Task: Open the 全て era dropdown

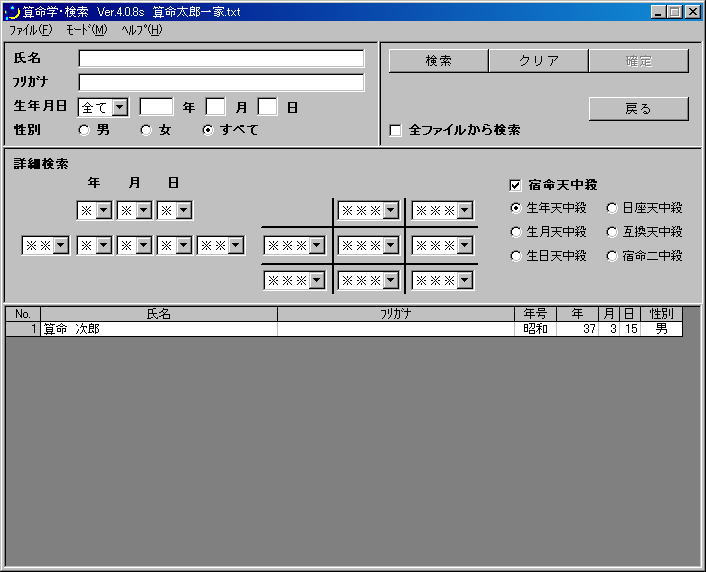Action: (x=120, y=108)
